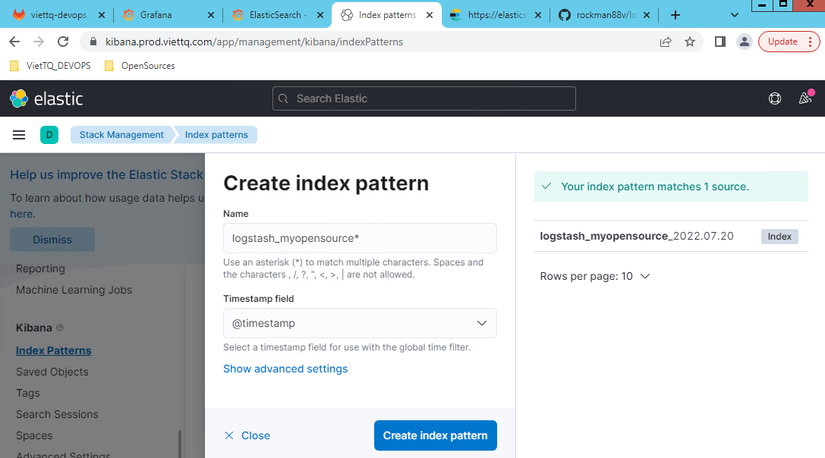825x458 pixels.
Task: Click the share page icon
Action: [x=665, y=42]
